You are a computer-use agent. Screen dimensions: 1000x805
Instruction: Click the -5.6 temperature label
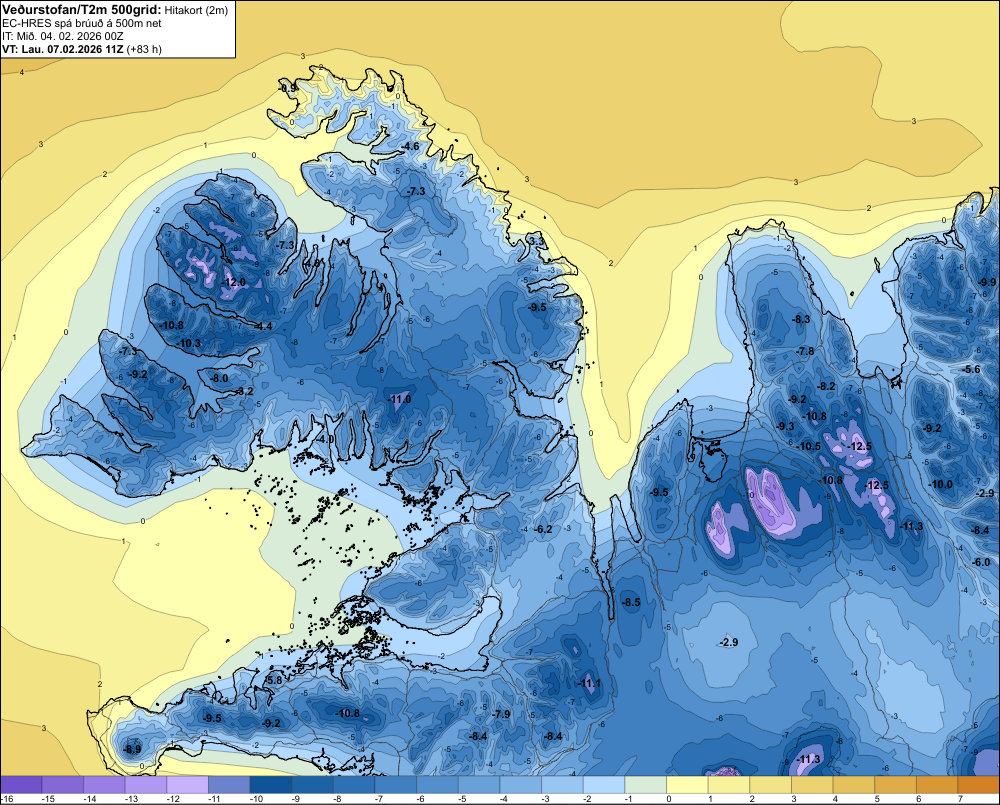click(x=971, y=369)
